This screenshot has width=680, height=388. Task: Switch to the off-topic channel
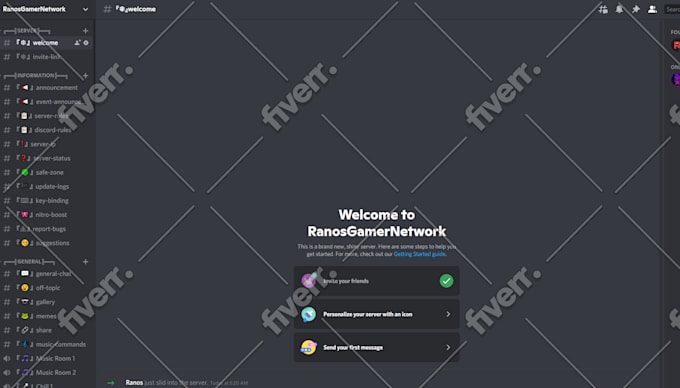(47, 288)
